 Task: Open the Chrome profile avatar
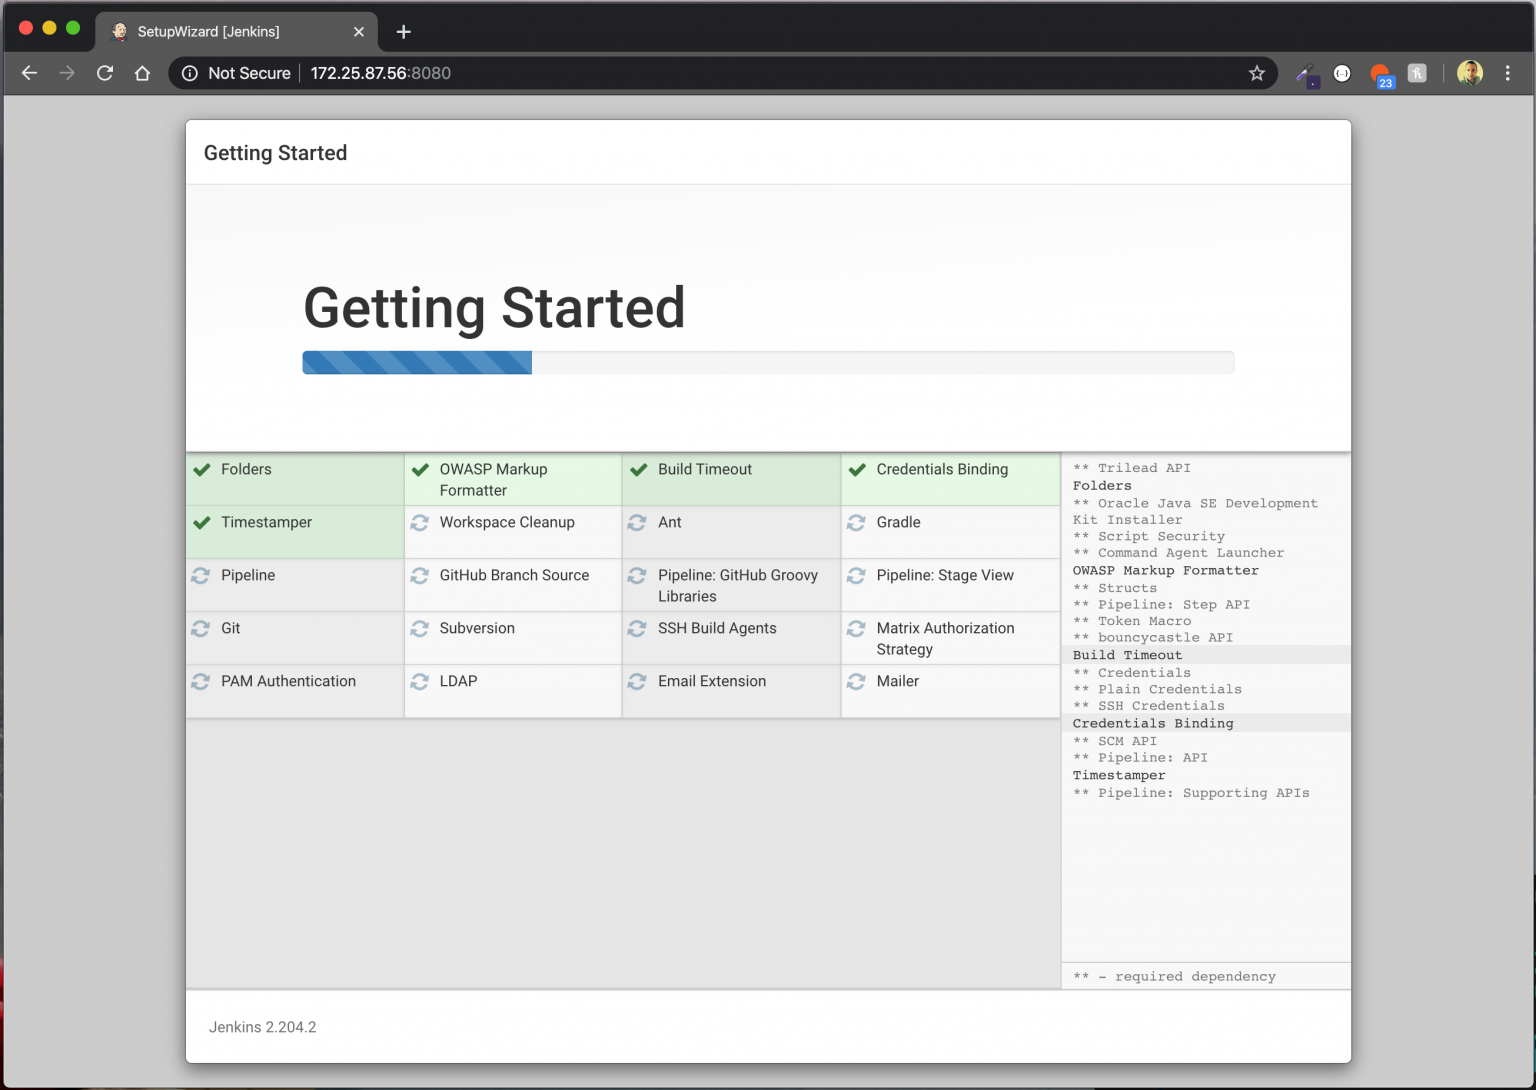tap(1470, 73)
